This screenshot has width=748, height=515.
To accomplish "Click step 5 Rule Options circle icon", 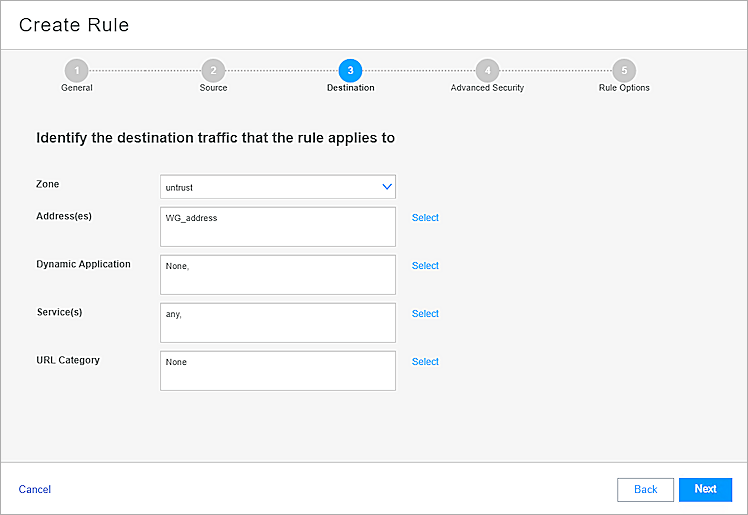I will (x=624, y=70).
